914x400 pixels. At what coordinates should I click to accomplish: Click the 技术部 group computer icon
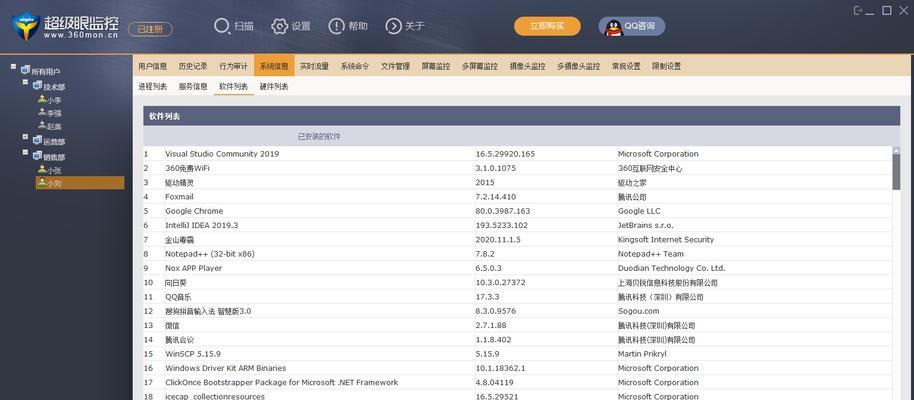pyautogui.click(x=37, y=86)
